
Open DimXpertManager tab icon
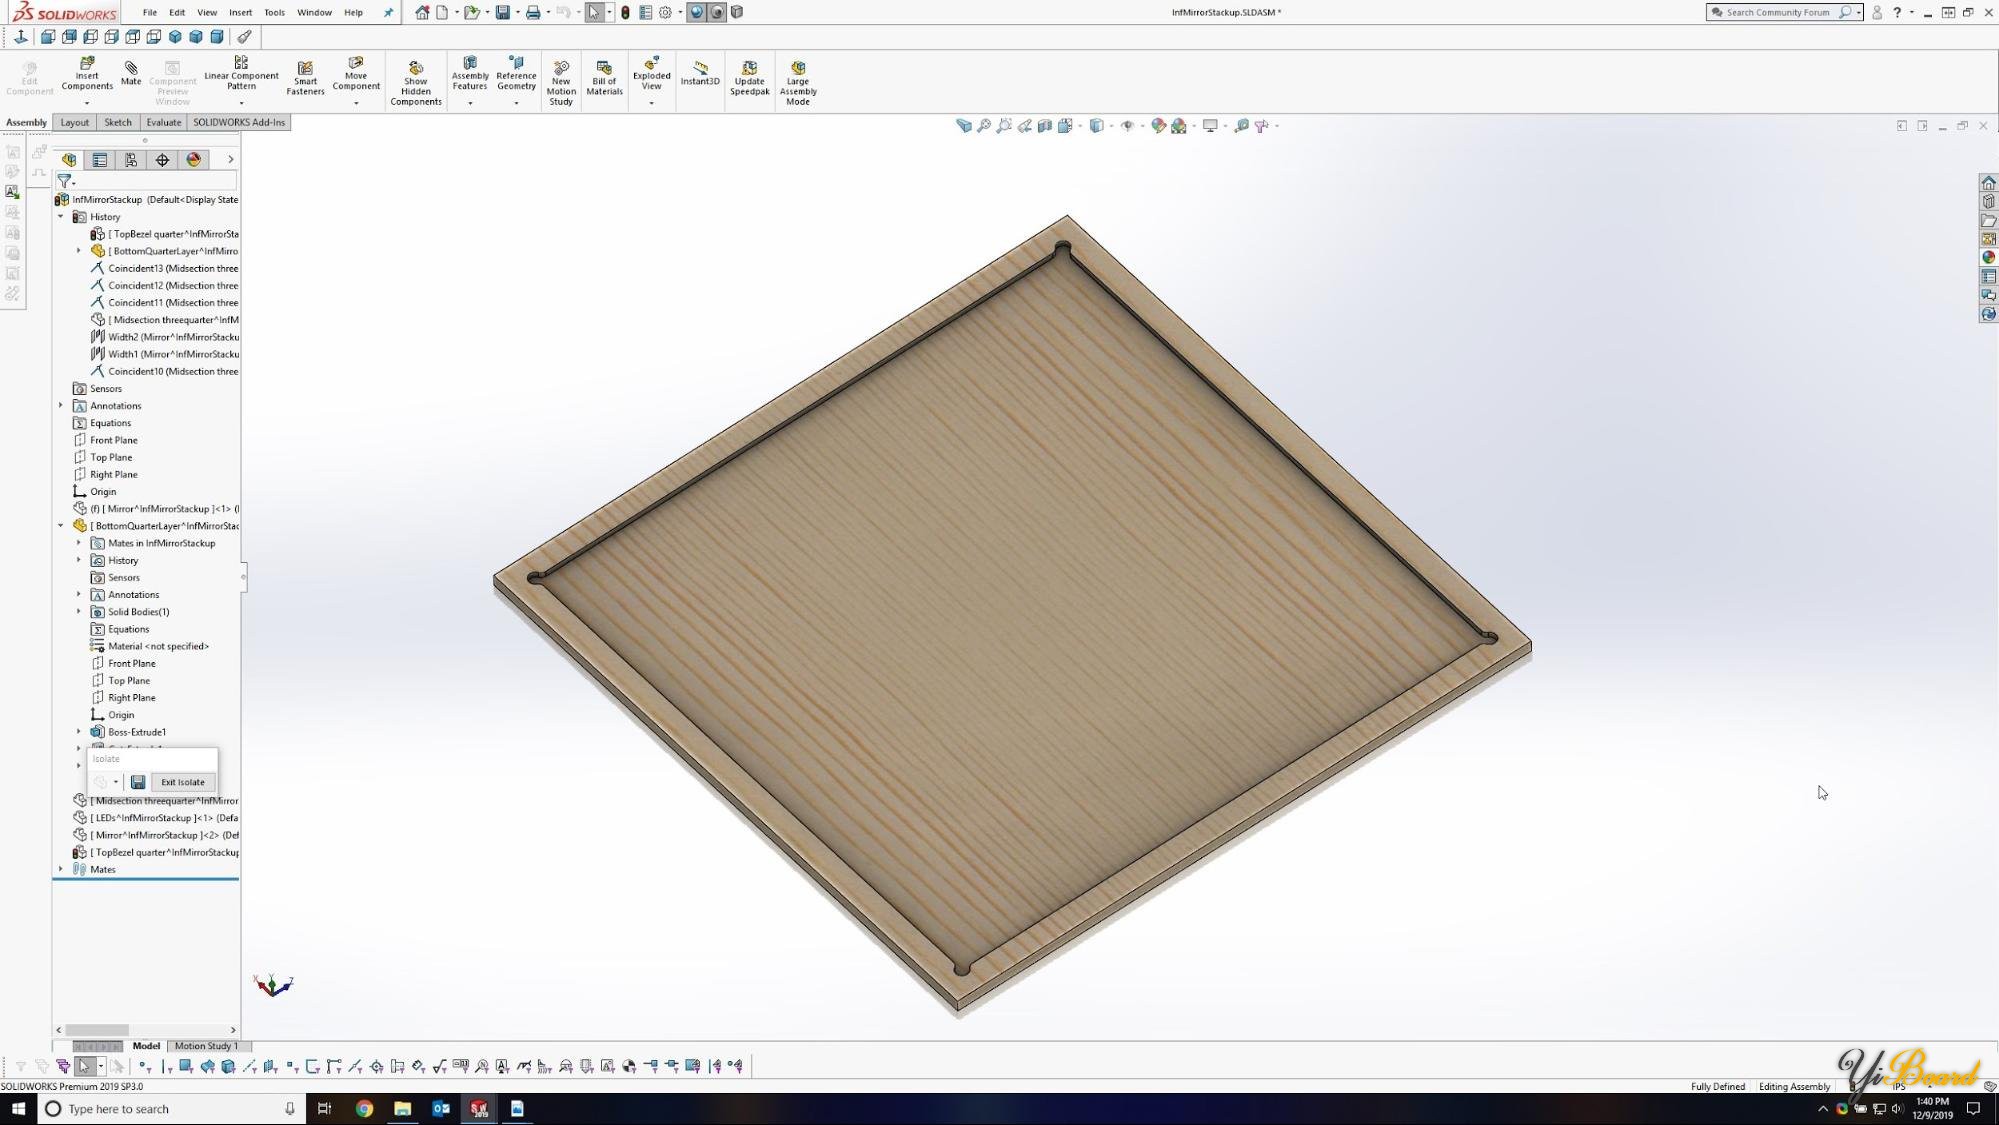click(x=162, y=160)
